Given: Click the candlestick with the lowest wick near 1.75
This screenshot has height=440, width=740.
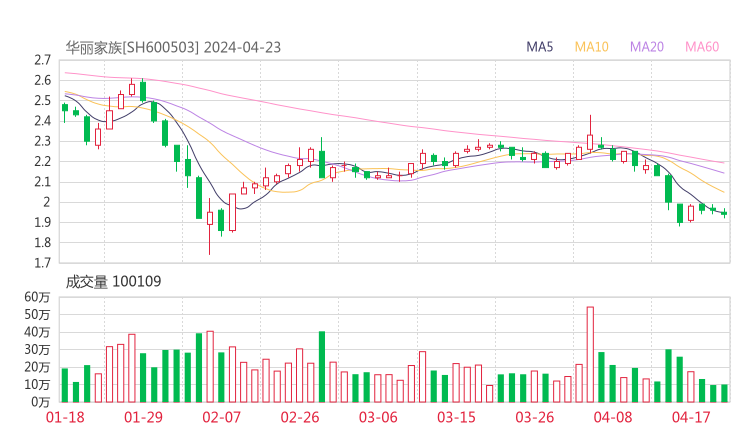Looking at the screenshot, I should (210, 227).
